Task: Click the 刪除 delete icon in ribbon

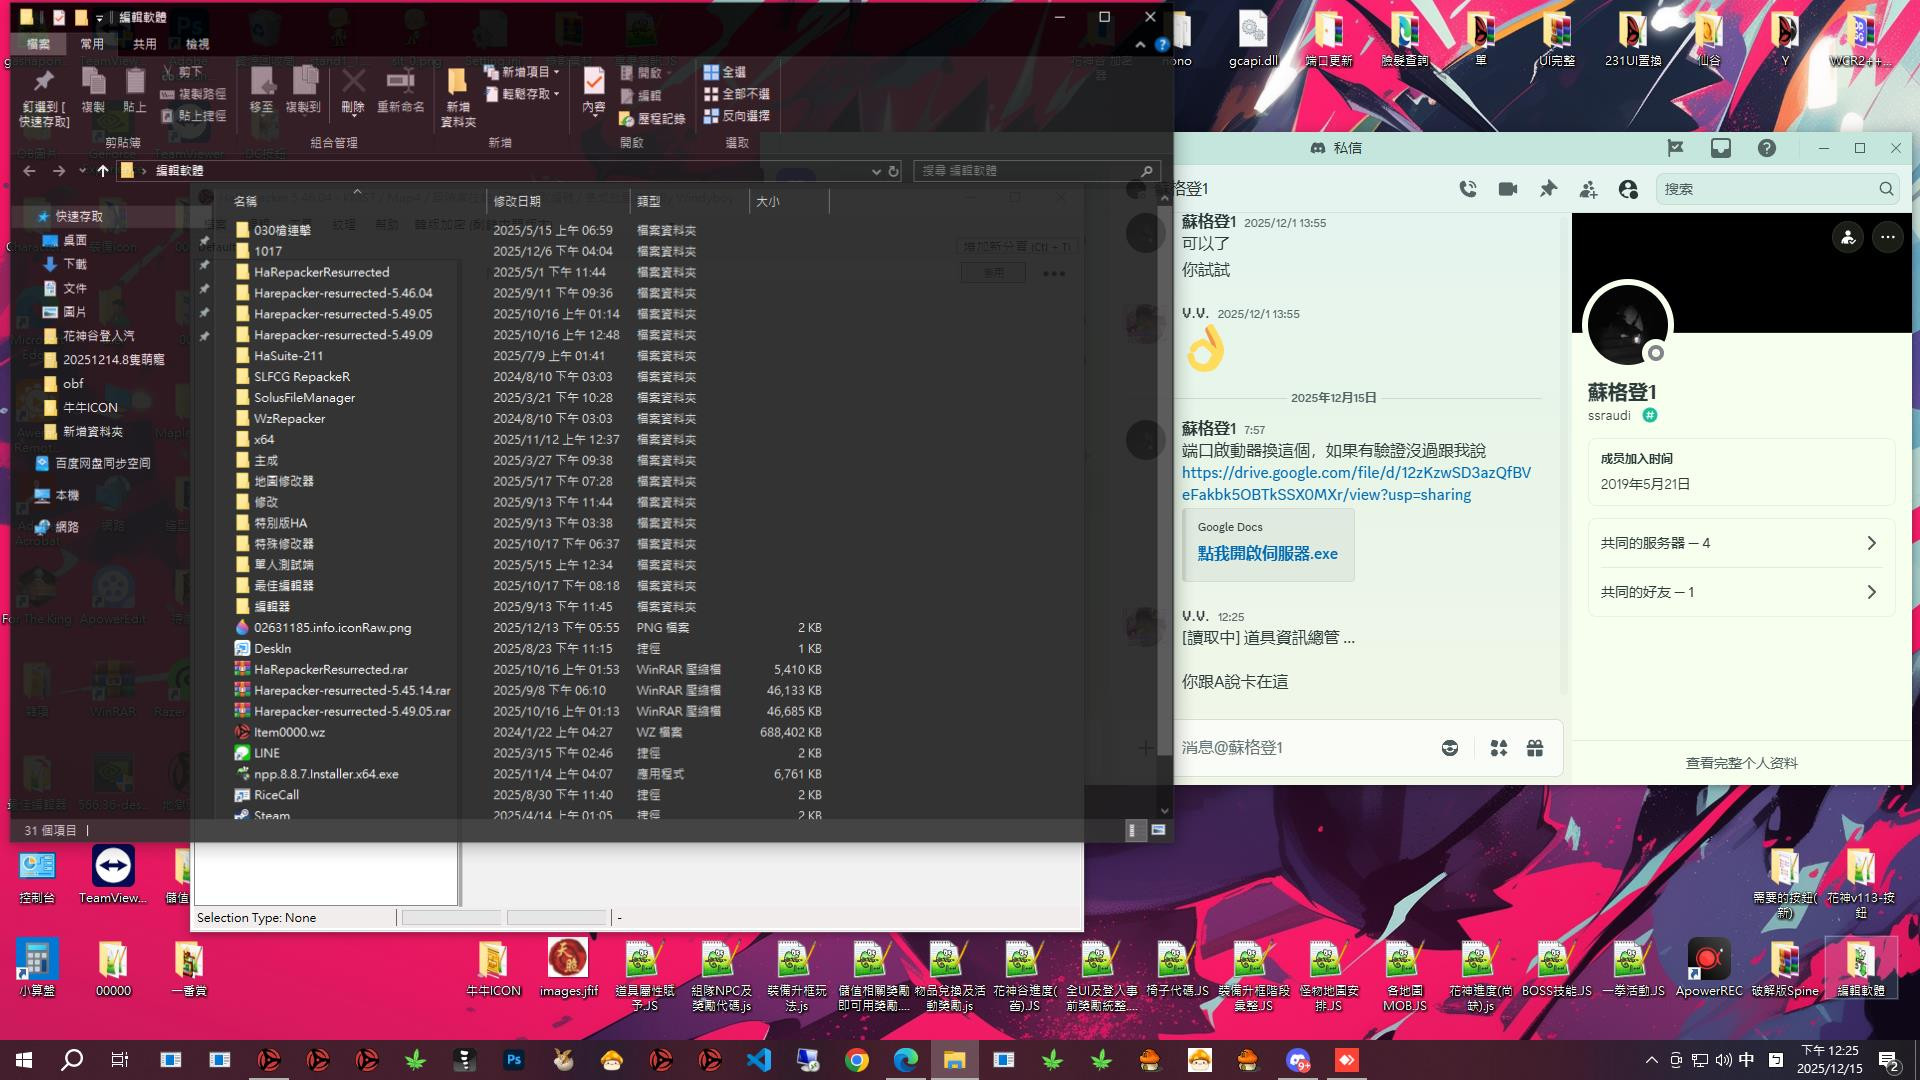Action: coord(353,90)
